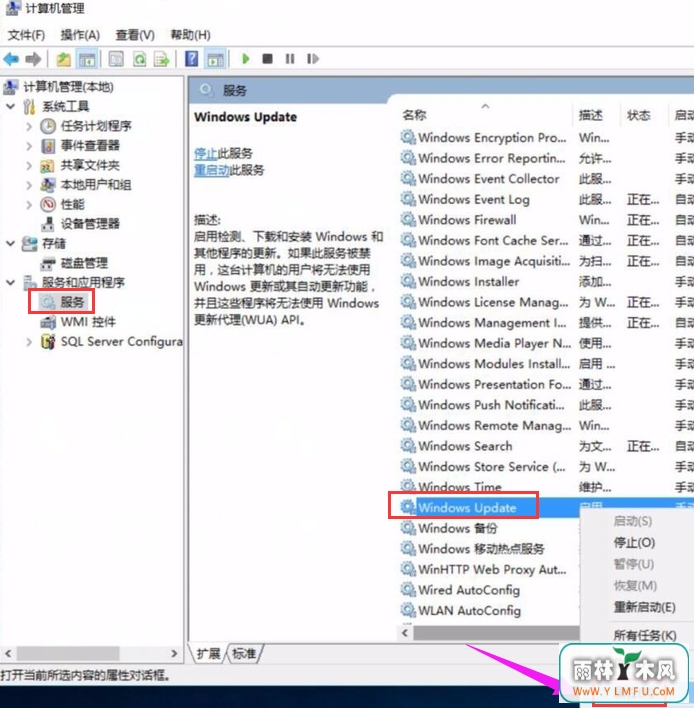The image size is (694, 708).
Task: Click the gear icon of Windows Search
Action: click(408, 446)
